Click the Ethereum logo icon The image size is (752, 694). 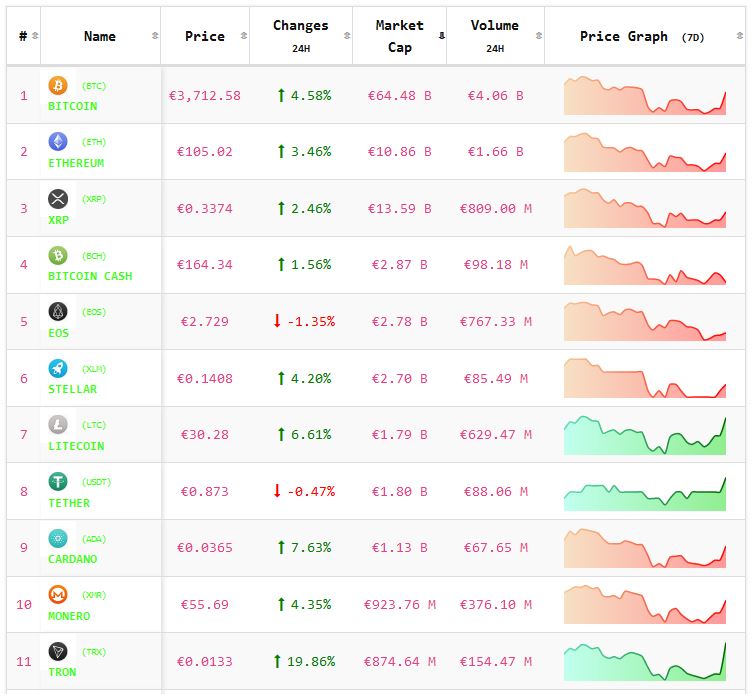click(58, 142)
